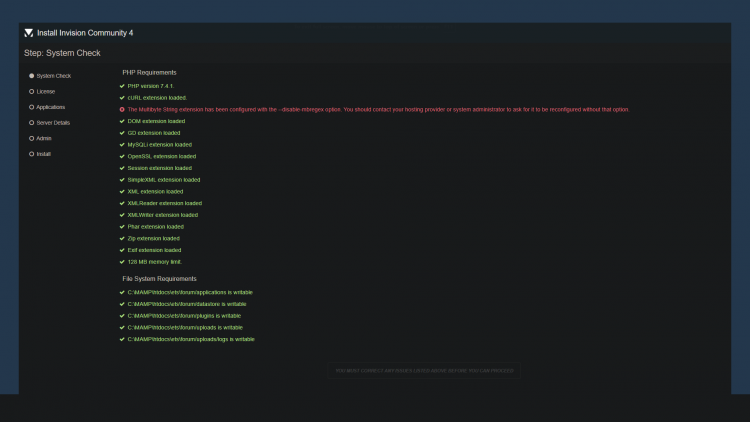Click the PHP Requirements heading
The height and width of the screenshot is (422, 750).
[x=149, y=72]
